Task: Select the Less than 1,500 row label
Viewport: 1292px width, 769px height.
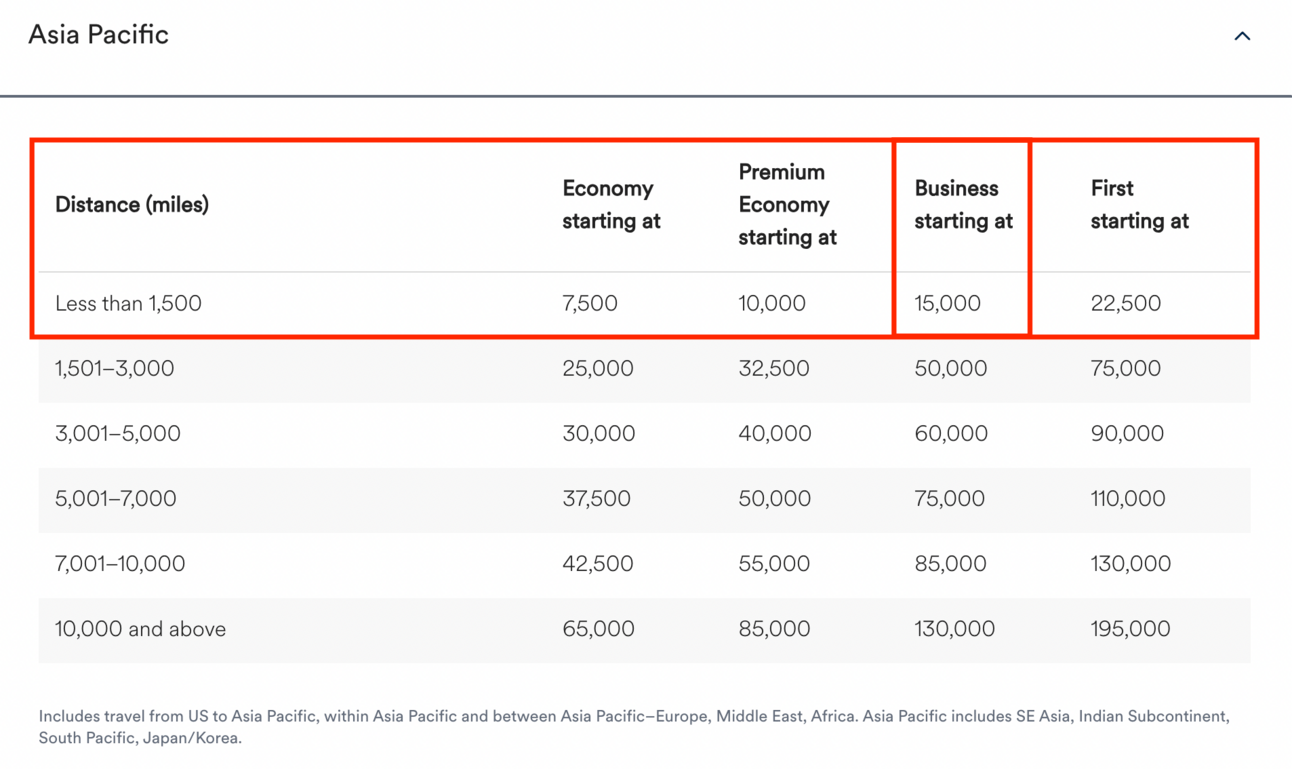Action: coord(128,303)
